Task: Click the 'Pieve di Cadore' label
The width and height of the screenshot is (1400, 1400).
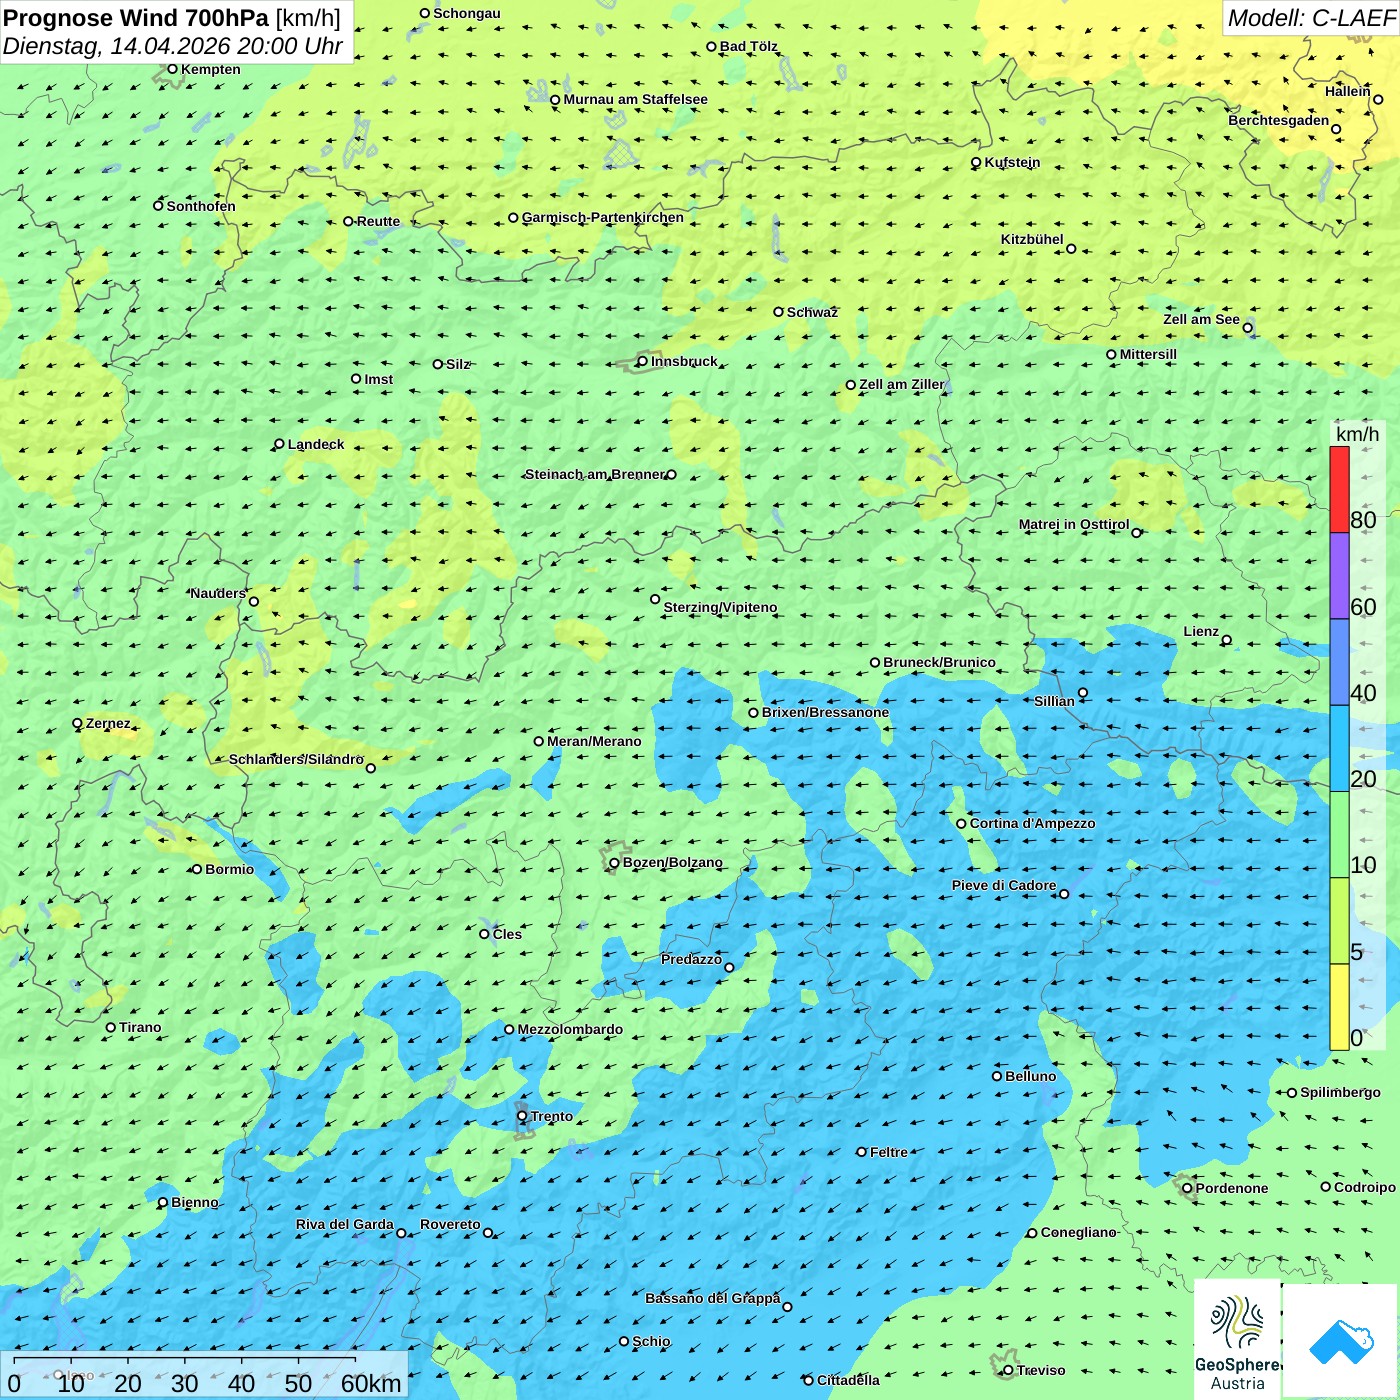Action: click(x=1003, y=885)
